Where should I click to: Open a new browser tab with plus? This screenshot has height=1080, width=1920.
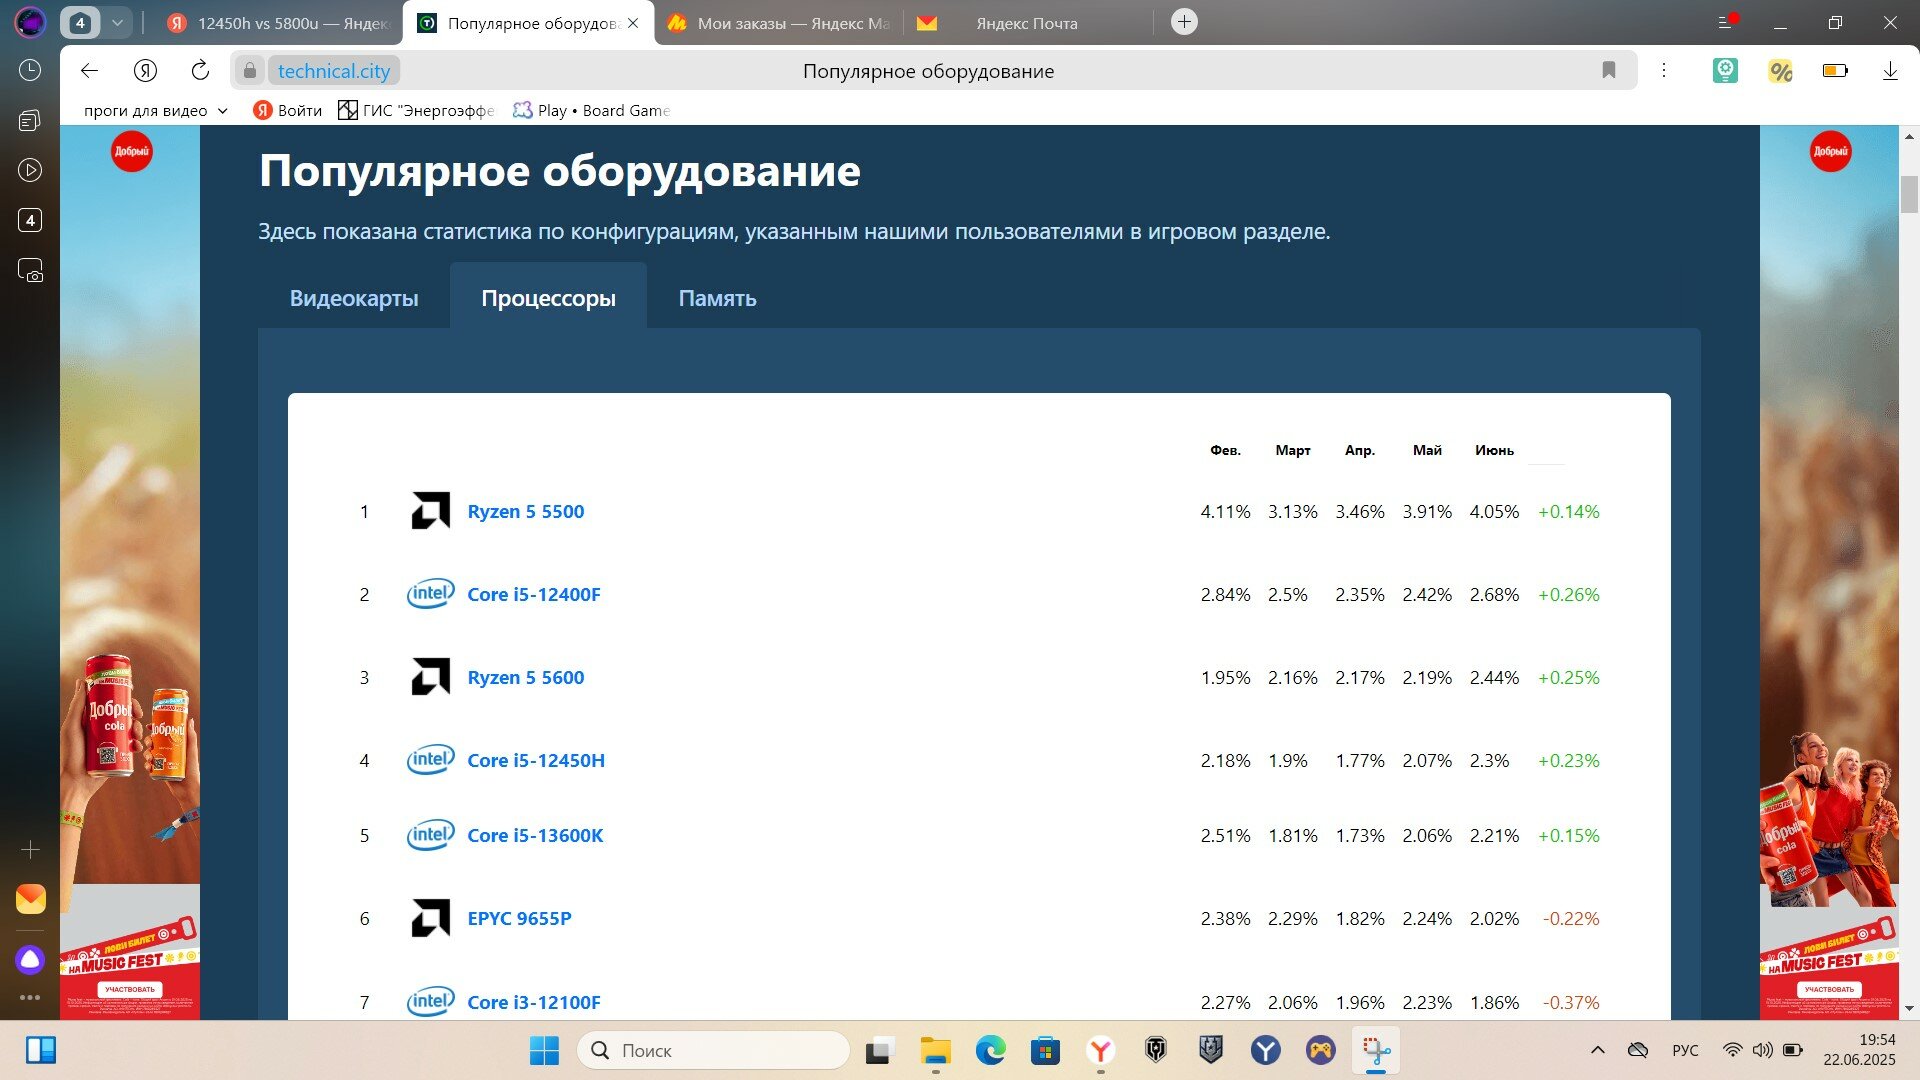[1184, 22]
